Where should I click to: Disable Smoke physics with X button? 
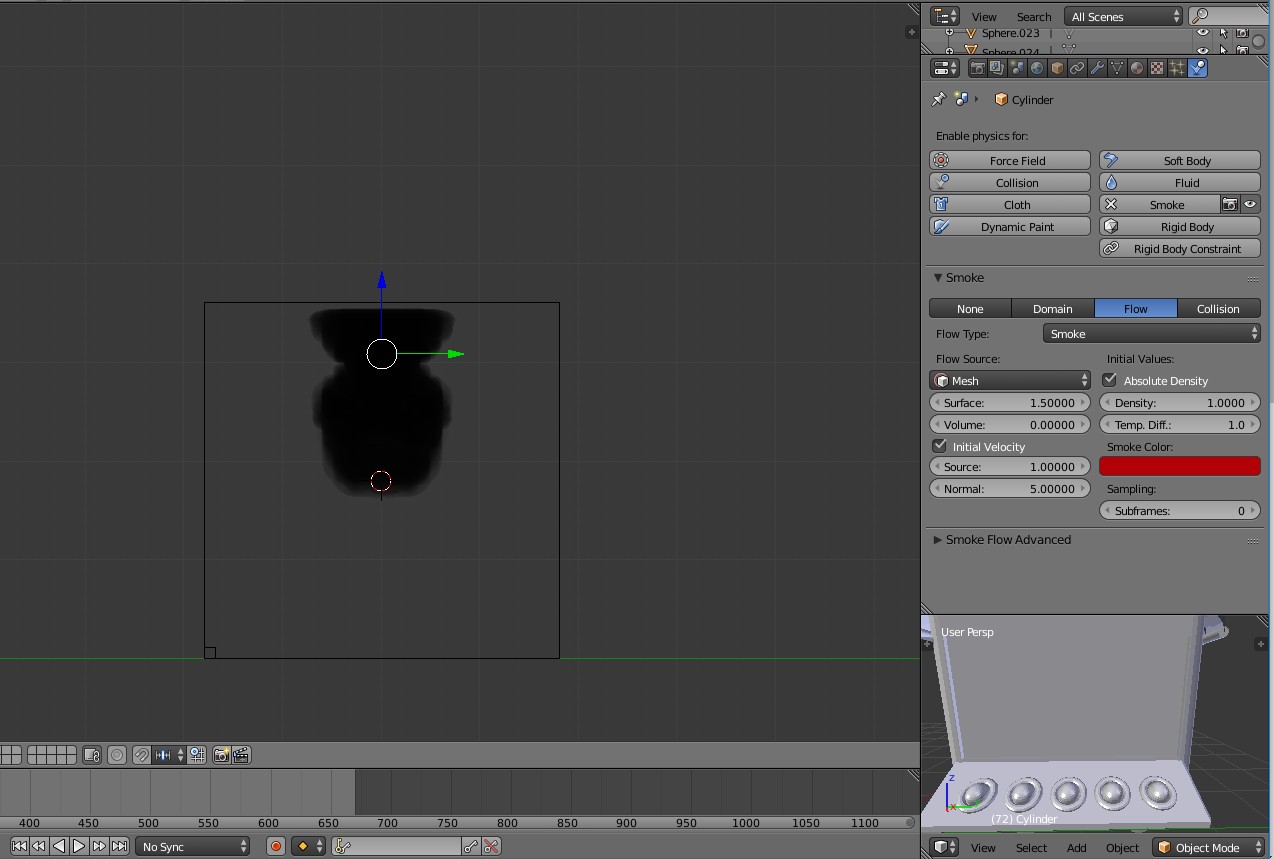coord(1160,204)
